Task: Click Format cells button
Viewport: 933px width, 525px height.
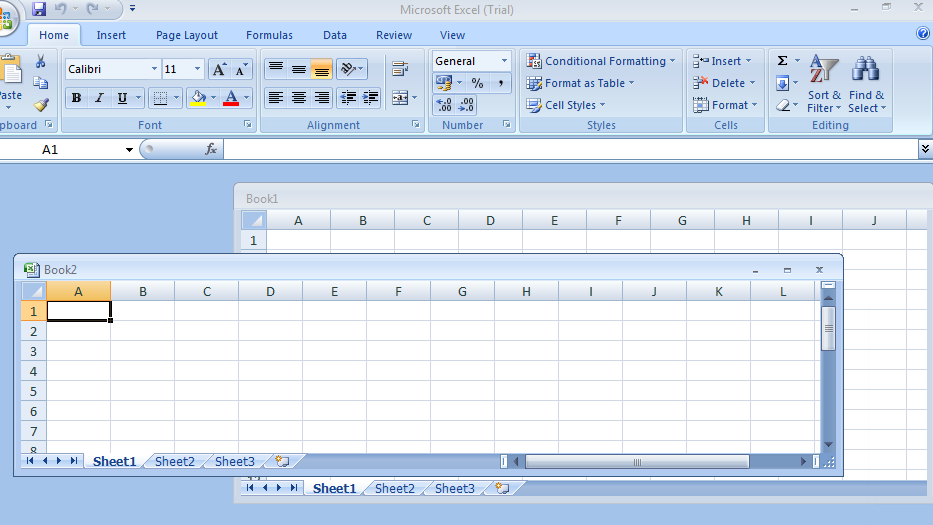Action: pyautogui.click(x=725, y=105)
